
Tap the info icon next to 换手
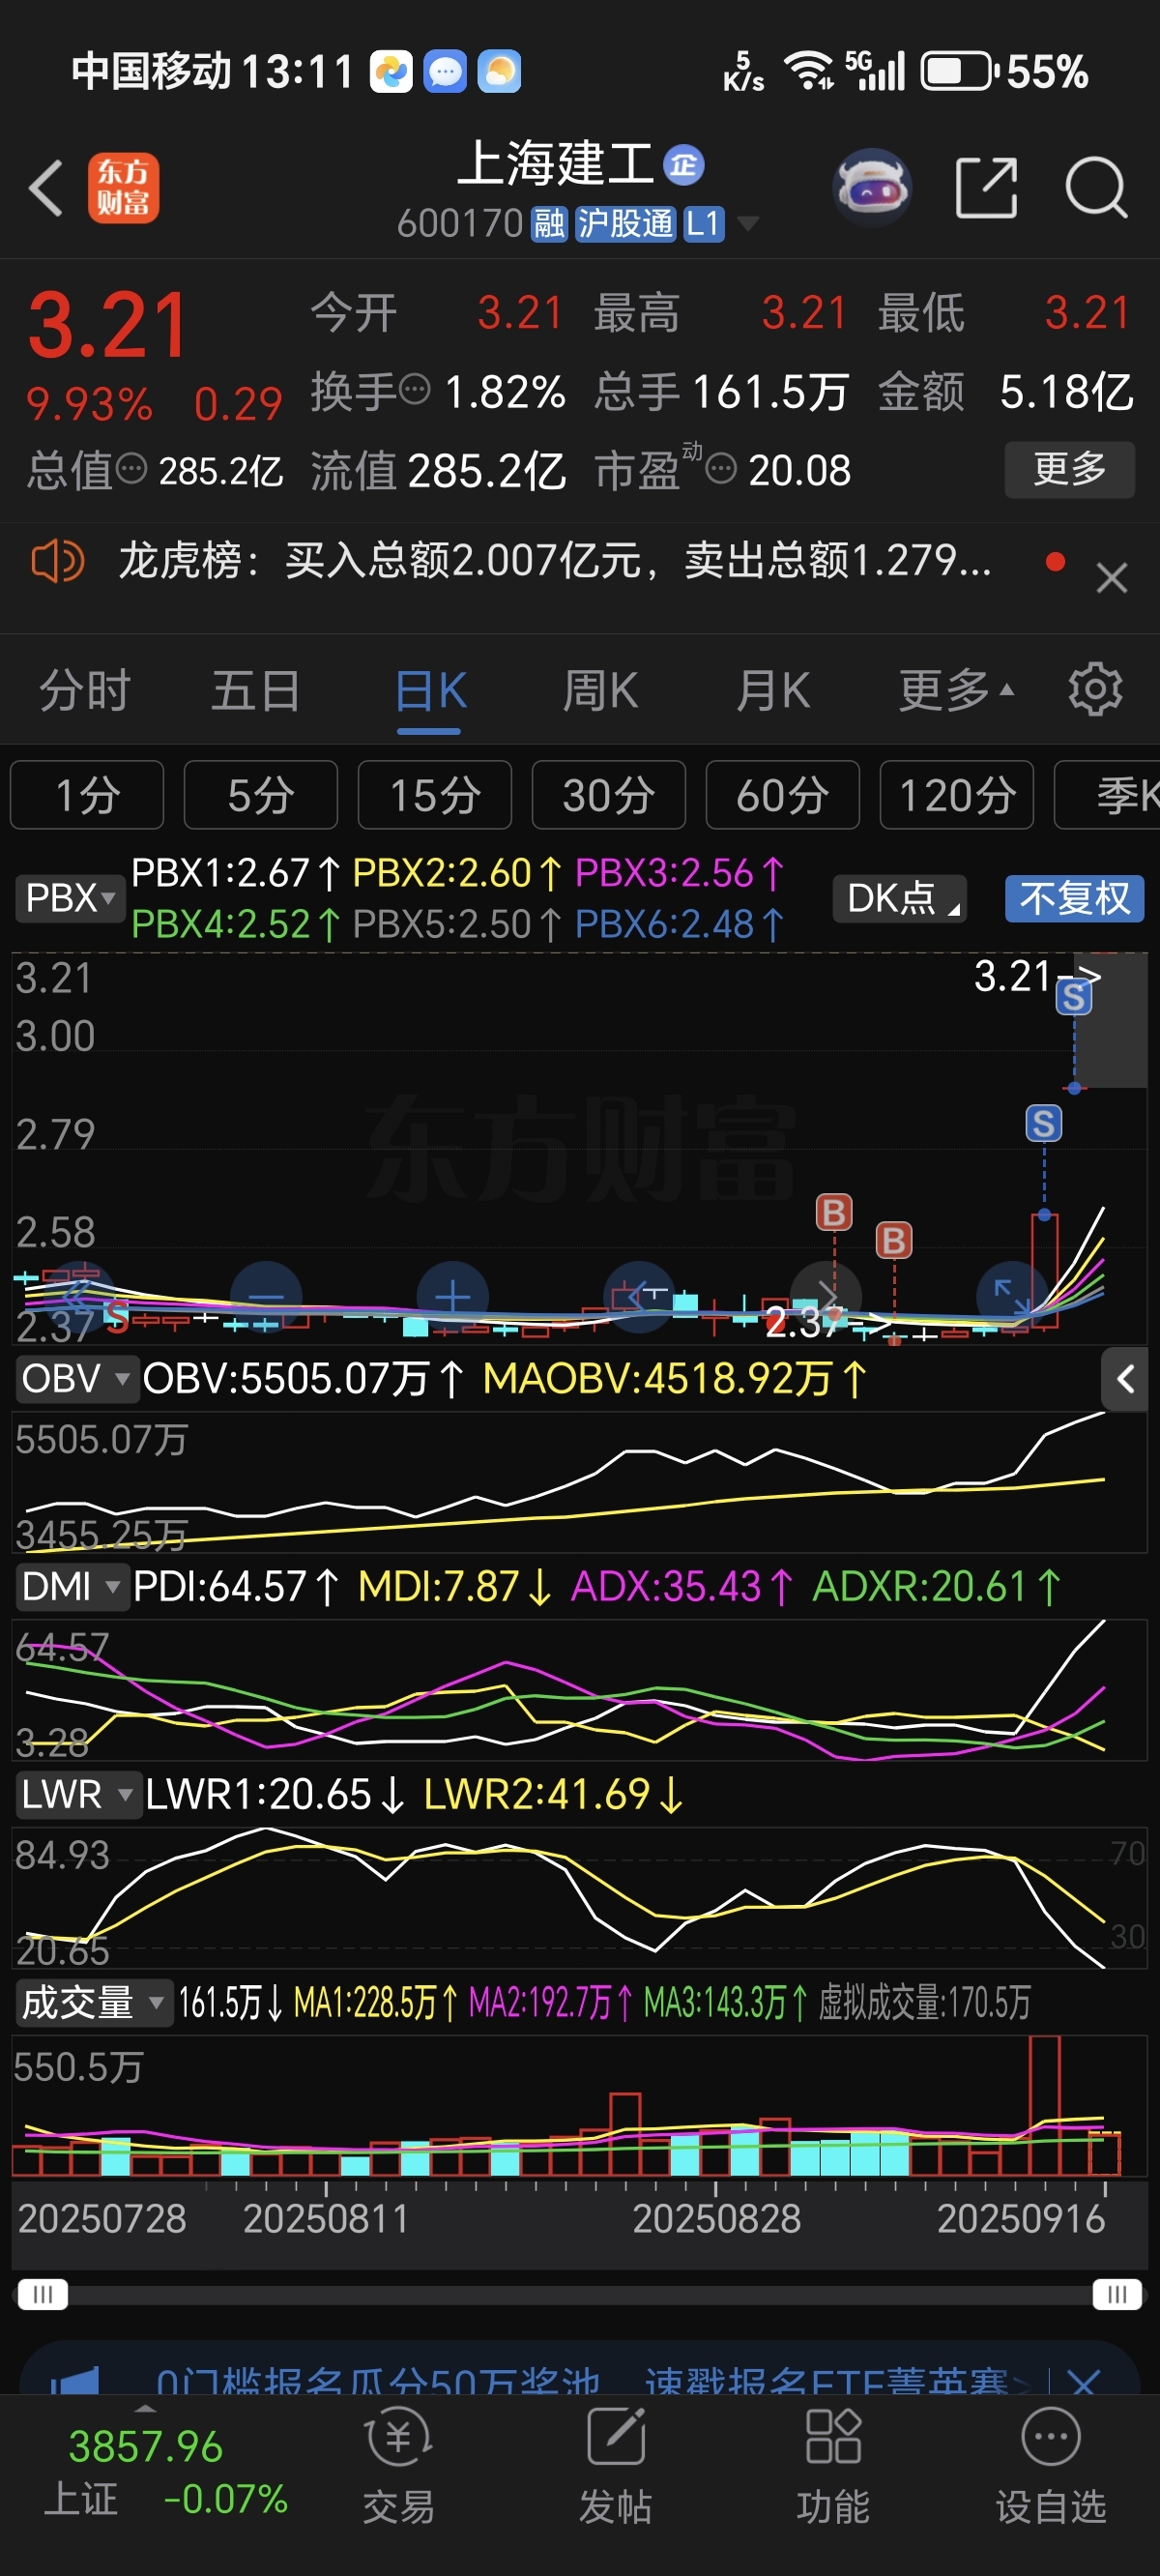coord(415,389)
